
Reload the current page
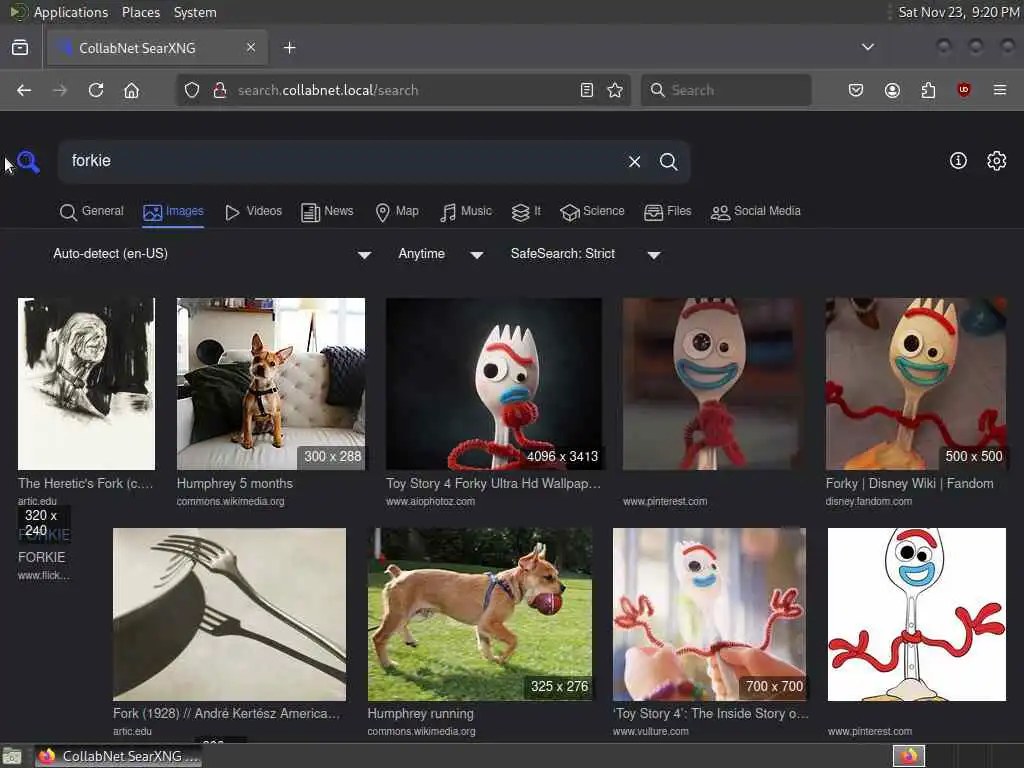(96, 90)
